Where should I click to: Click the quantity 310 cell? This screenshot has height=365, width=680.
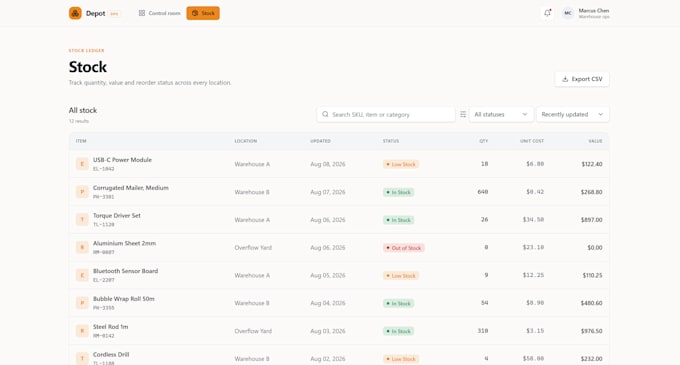[x=483, y=331]
